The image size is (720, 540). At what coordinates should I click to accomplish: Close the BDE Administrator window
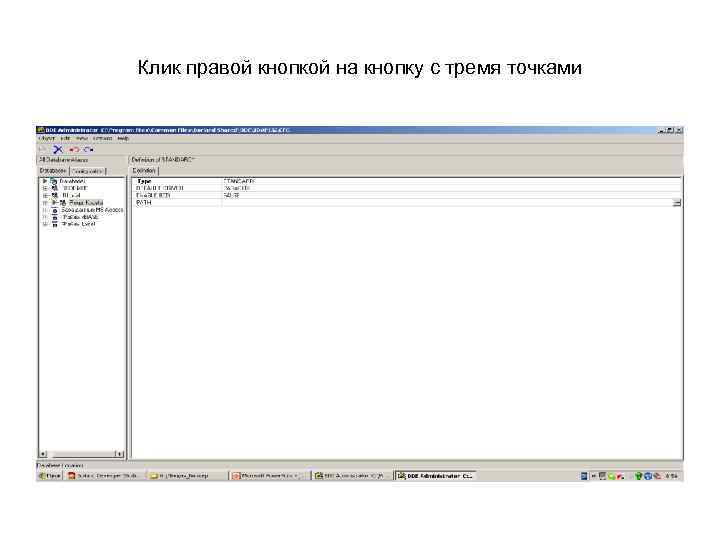click(x=679, y=130)
